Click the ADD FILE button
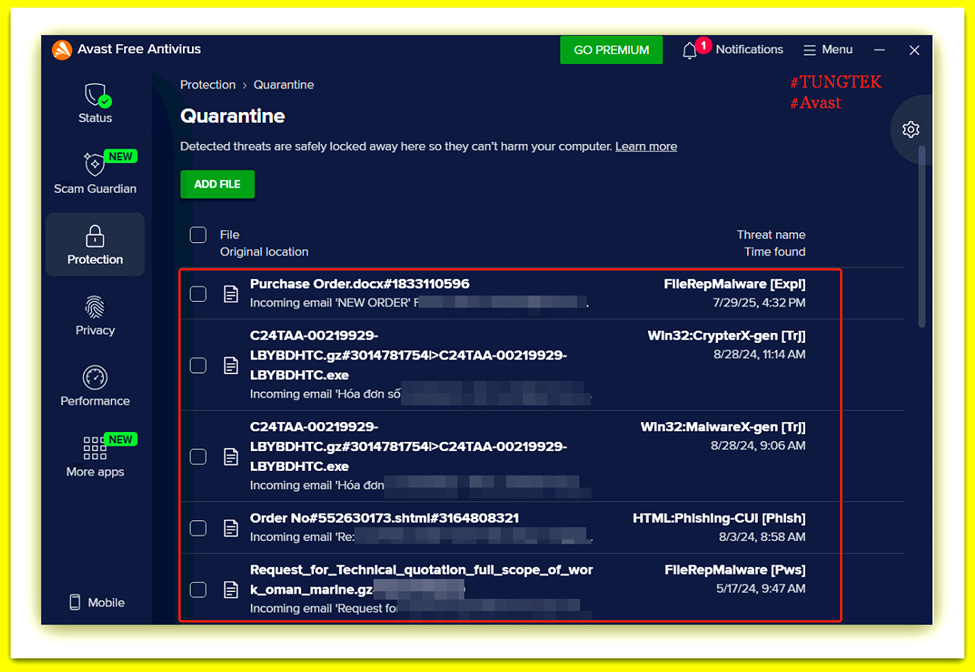Image resolution: width=975 pixels, height=672 pixels. pos(217,184)
